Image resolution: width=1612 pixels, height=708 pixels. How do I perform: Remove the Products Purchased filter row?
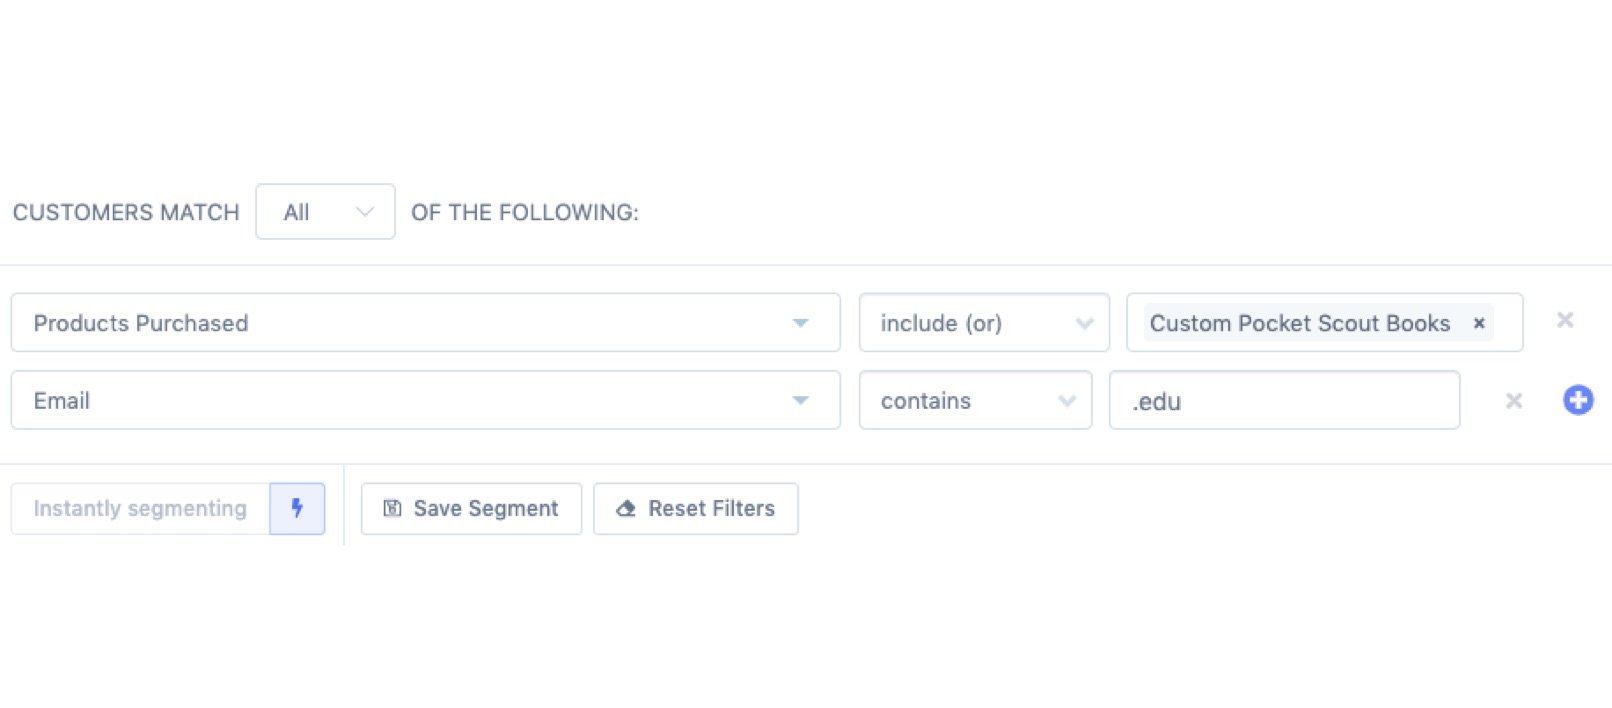click(1565, 320)
